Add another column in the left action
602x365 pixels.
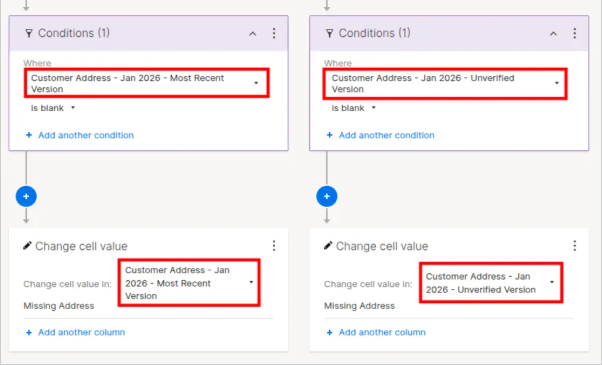point(76,332)
